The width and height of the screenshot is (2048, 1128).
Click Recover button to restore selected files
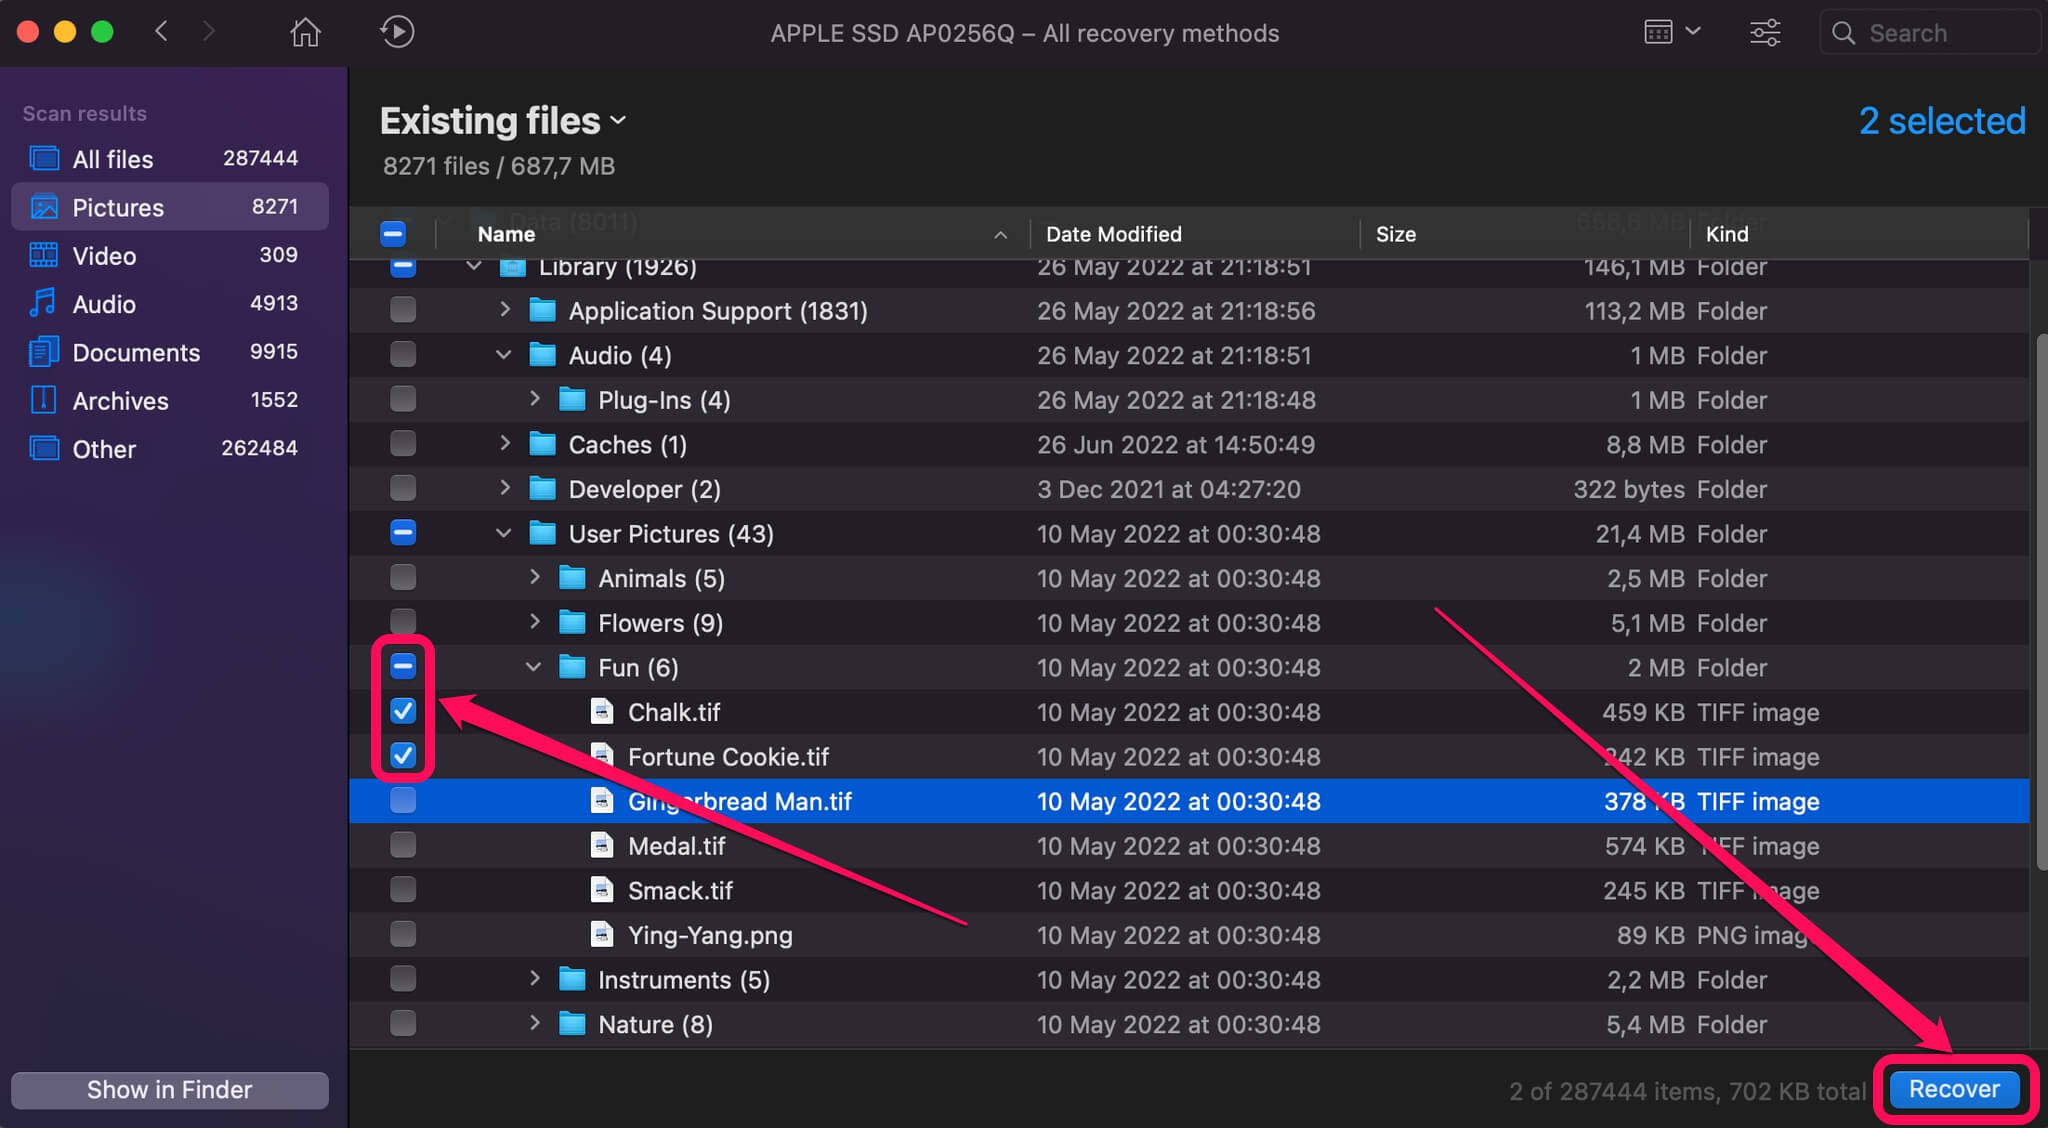[1954, 1089]
